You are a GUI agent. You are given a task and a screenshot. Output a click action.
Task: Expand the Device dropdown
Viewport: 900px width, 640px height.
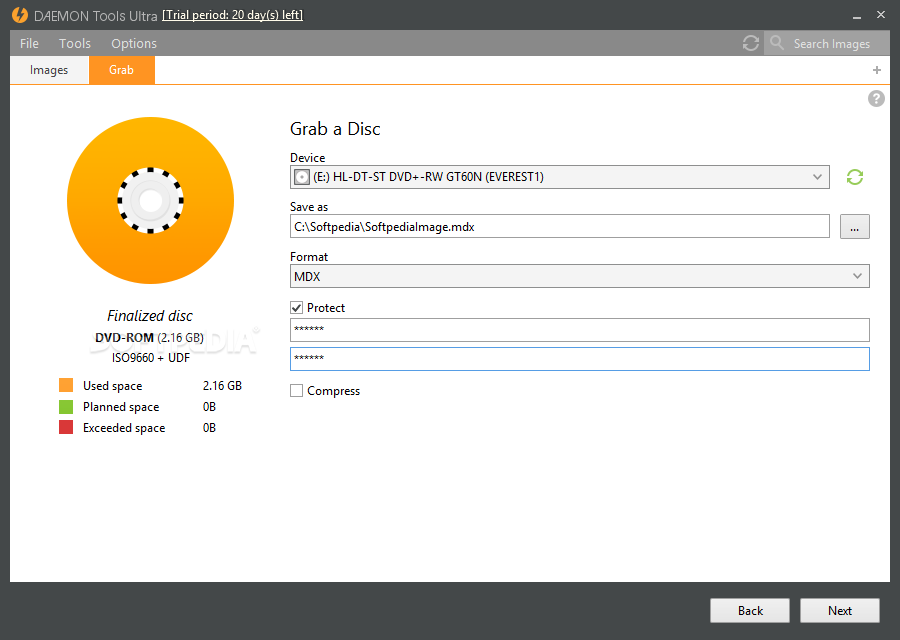point(817,177)
